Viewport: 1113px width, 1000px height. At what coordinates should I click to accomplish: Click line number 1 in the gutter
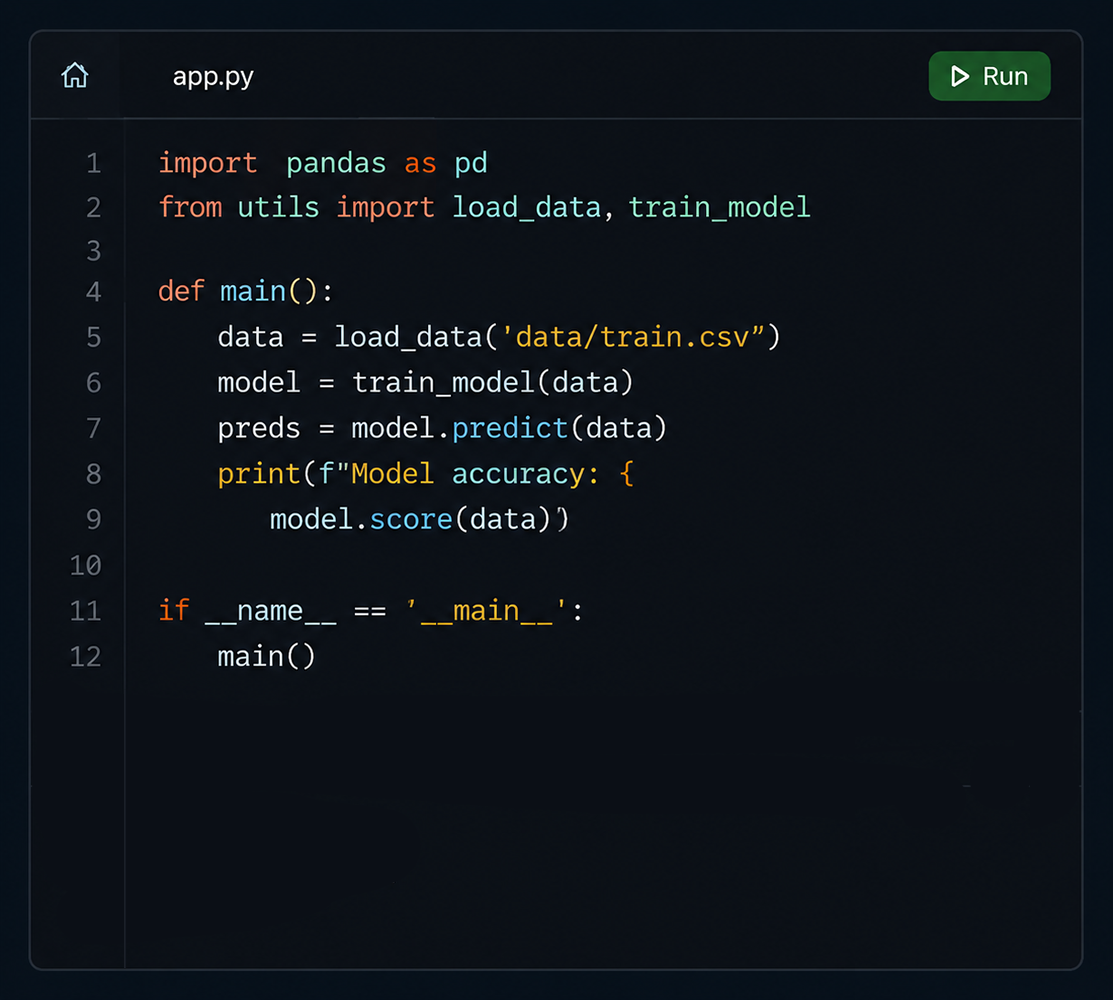coord(94,163)
